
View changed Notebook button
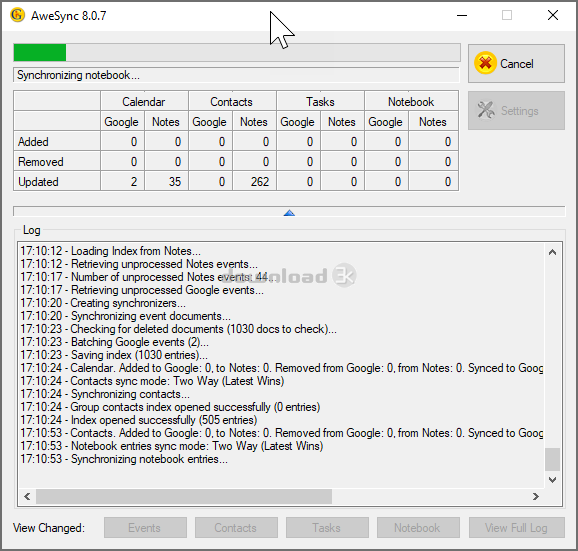click(x=418, y=527)
